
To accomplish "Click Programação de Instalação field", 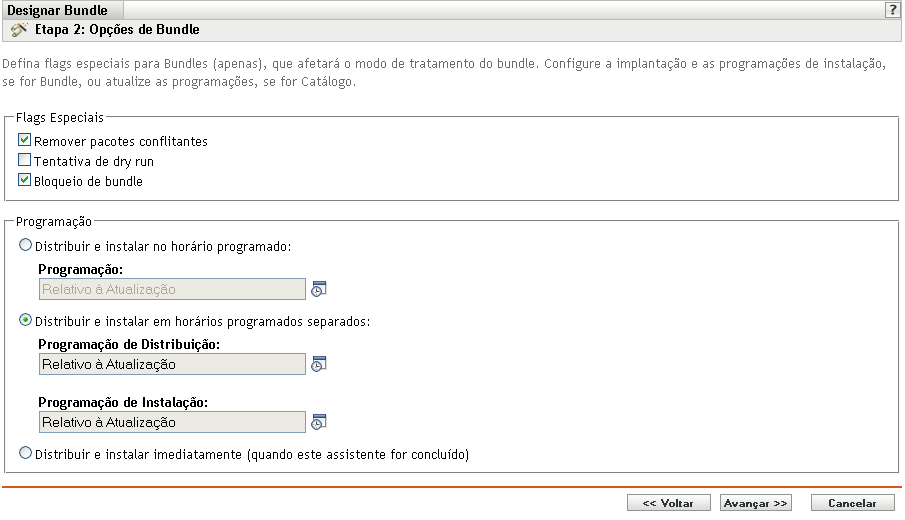I will [172, 423].
